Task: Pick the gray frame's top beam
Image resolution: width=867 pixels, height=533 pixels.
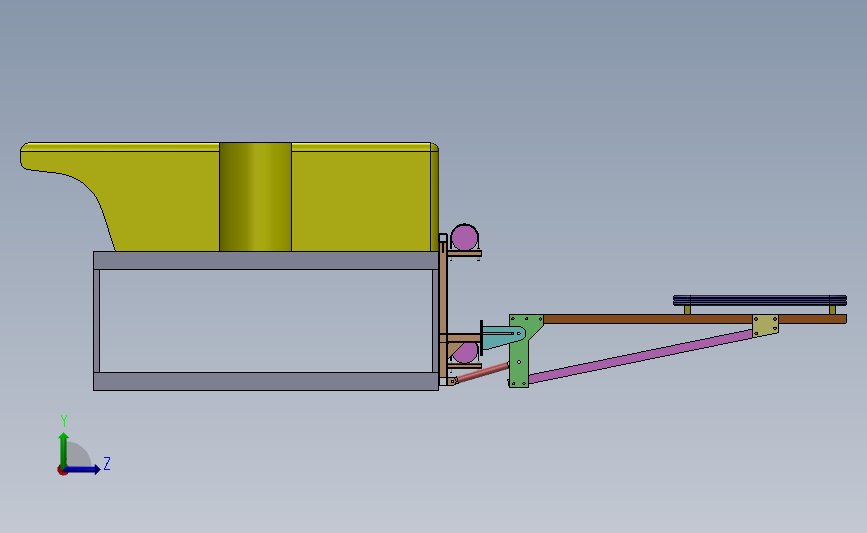Action: (266, 260)
